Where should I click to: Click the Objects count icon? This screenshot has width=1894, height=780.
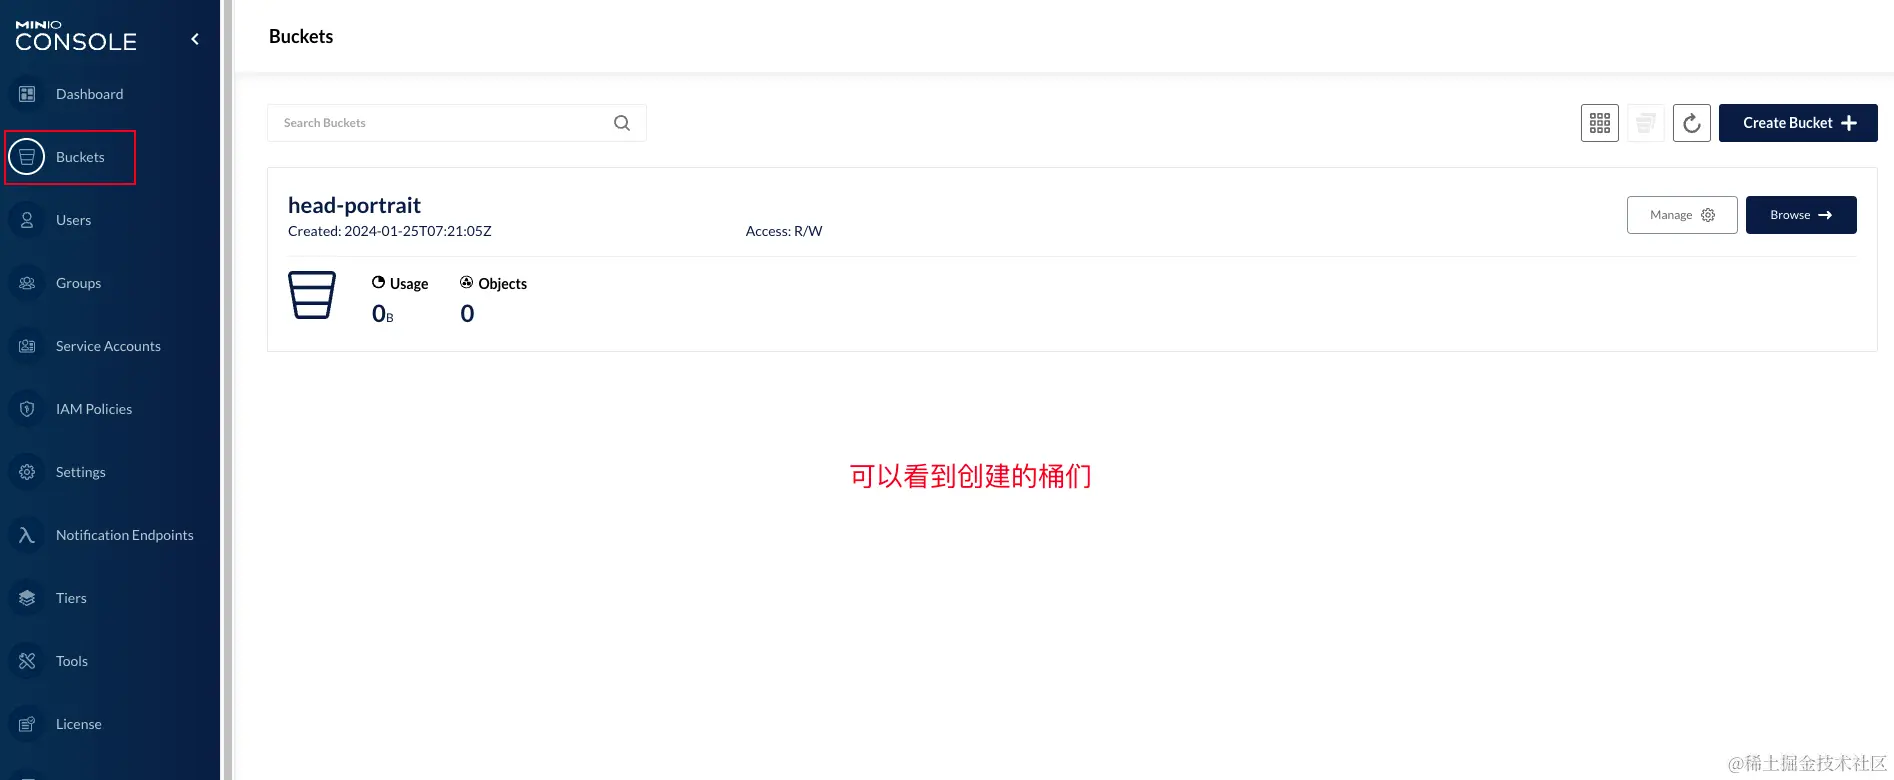[466, 283]
